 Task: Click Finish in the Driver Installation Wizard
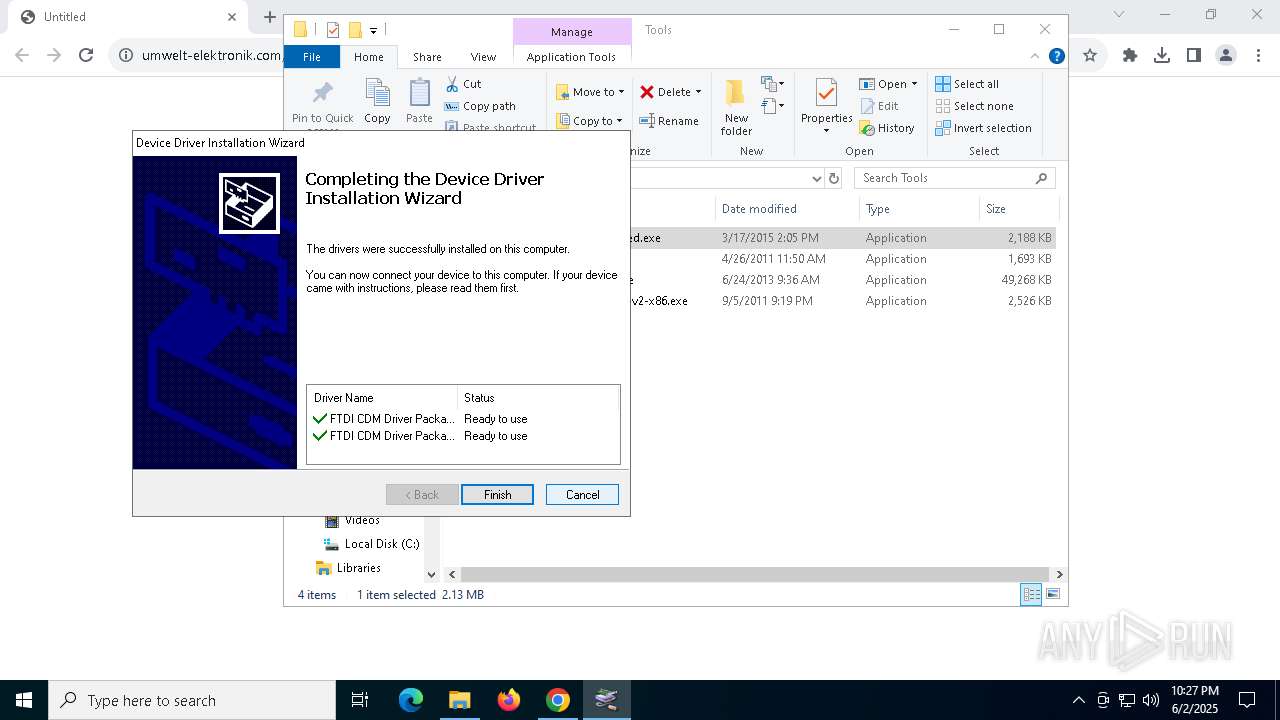tap(497, 494)
